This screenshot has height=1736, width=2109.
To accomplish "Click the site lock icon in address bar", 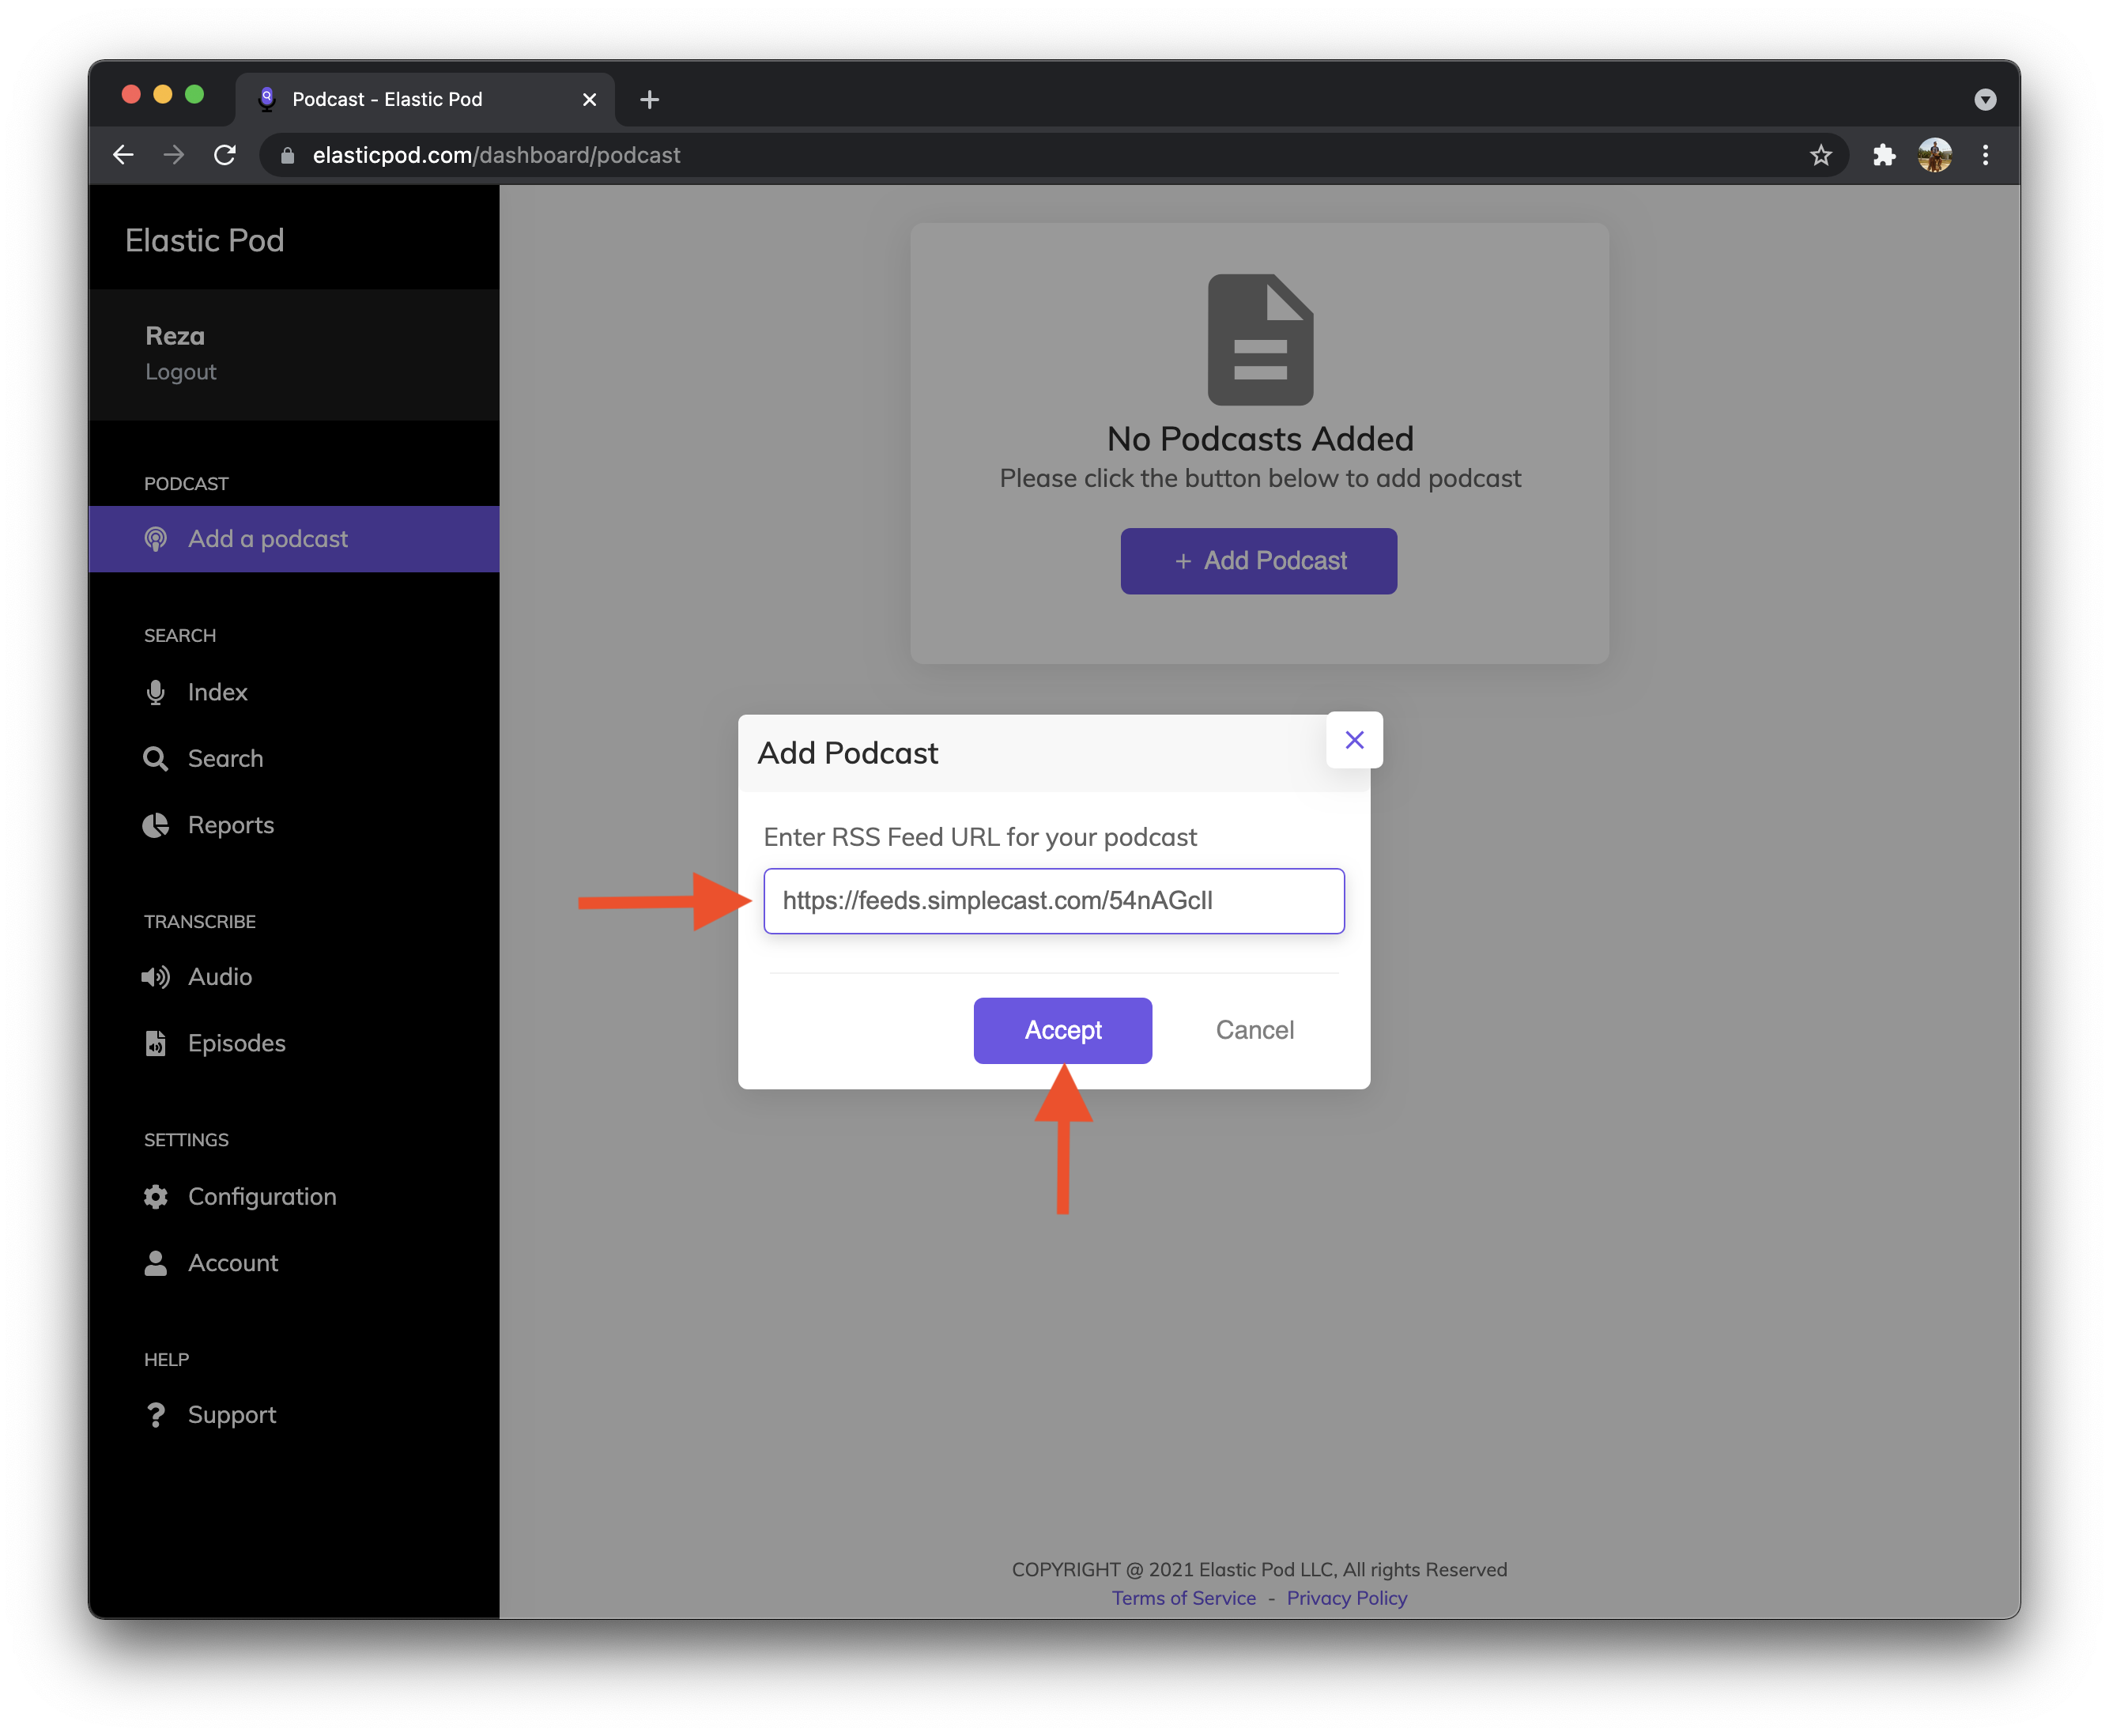I will coord(288,155).
